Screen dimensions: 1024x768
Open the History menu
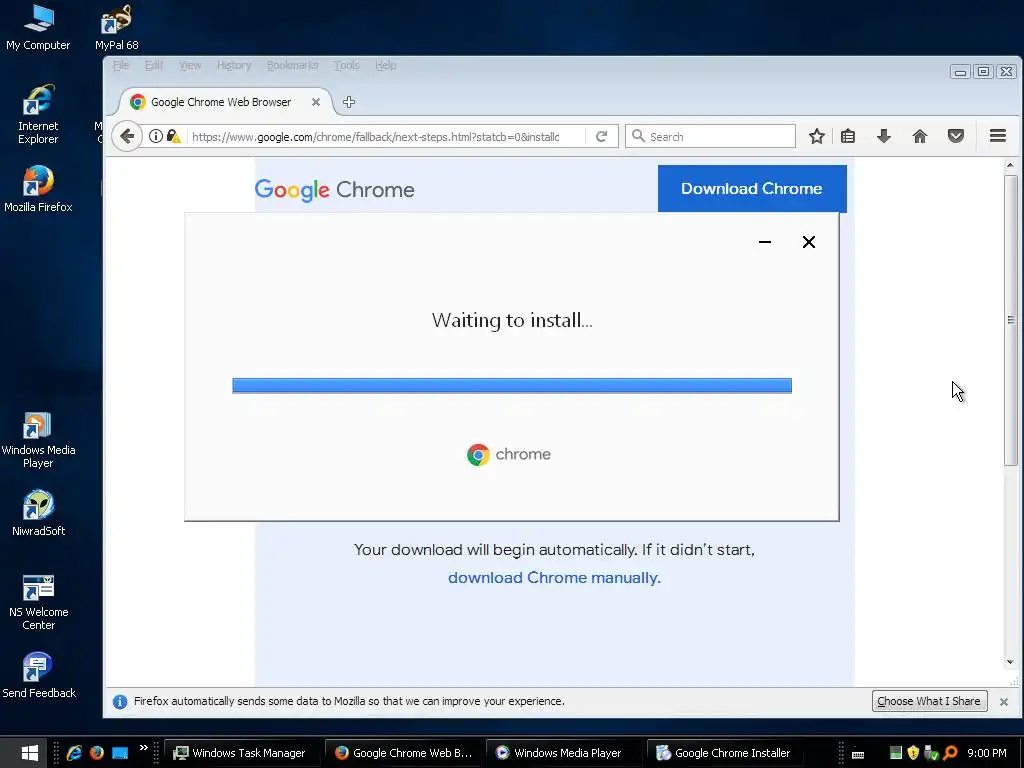(x=234, y=65)
